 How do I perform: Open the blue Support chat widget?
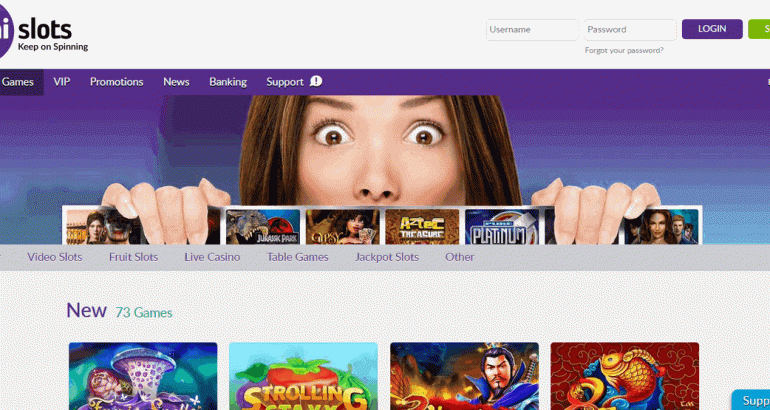coord(751,400)
